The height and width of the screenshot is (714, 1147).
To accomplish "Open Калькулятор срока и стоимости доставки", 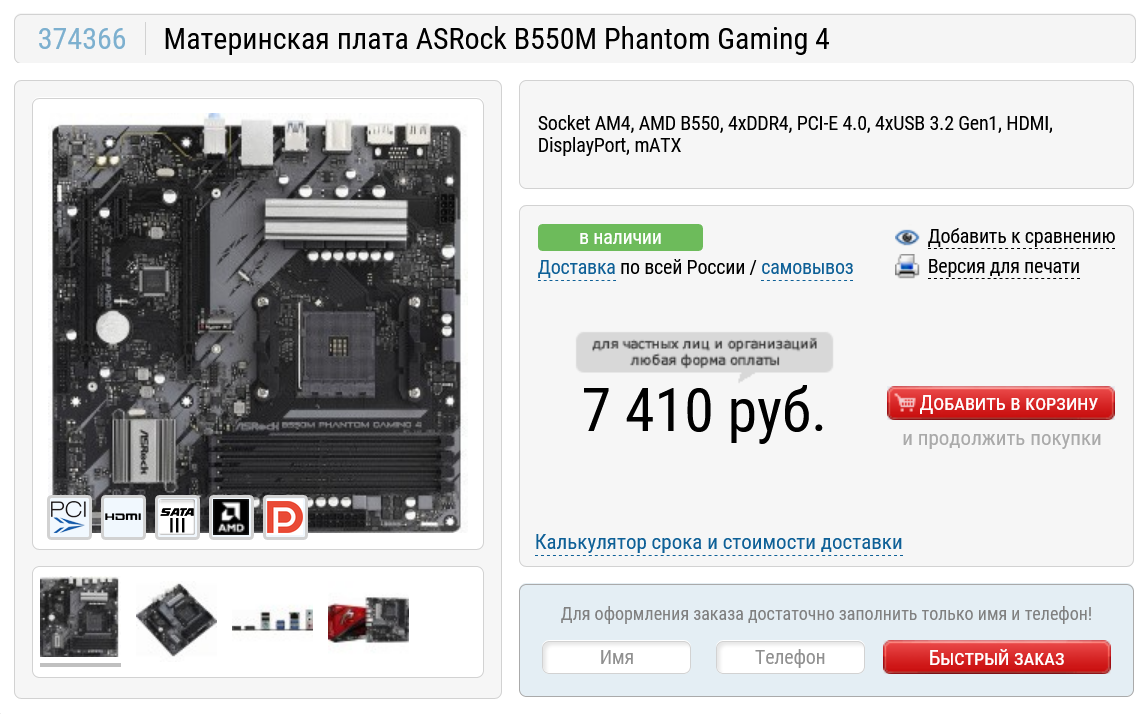I will pos(718,543).
